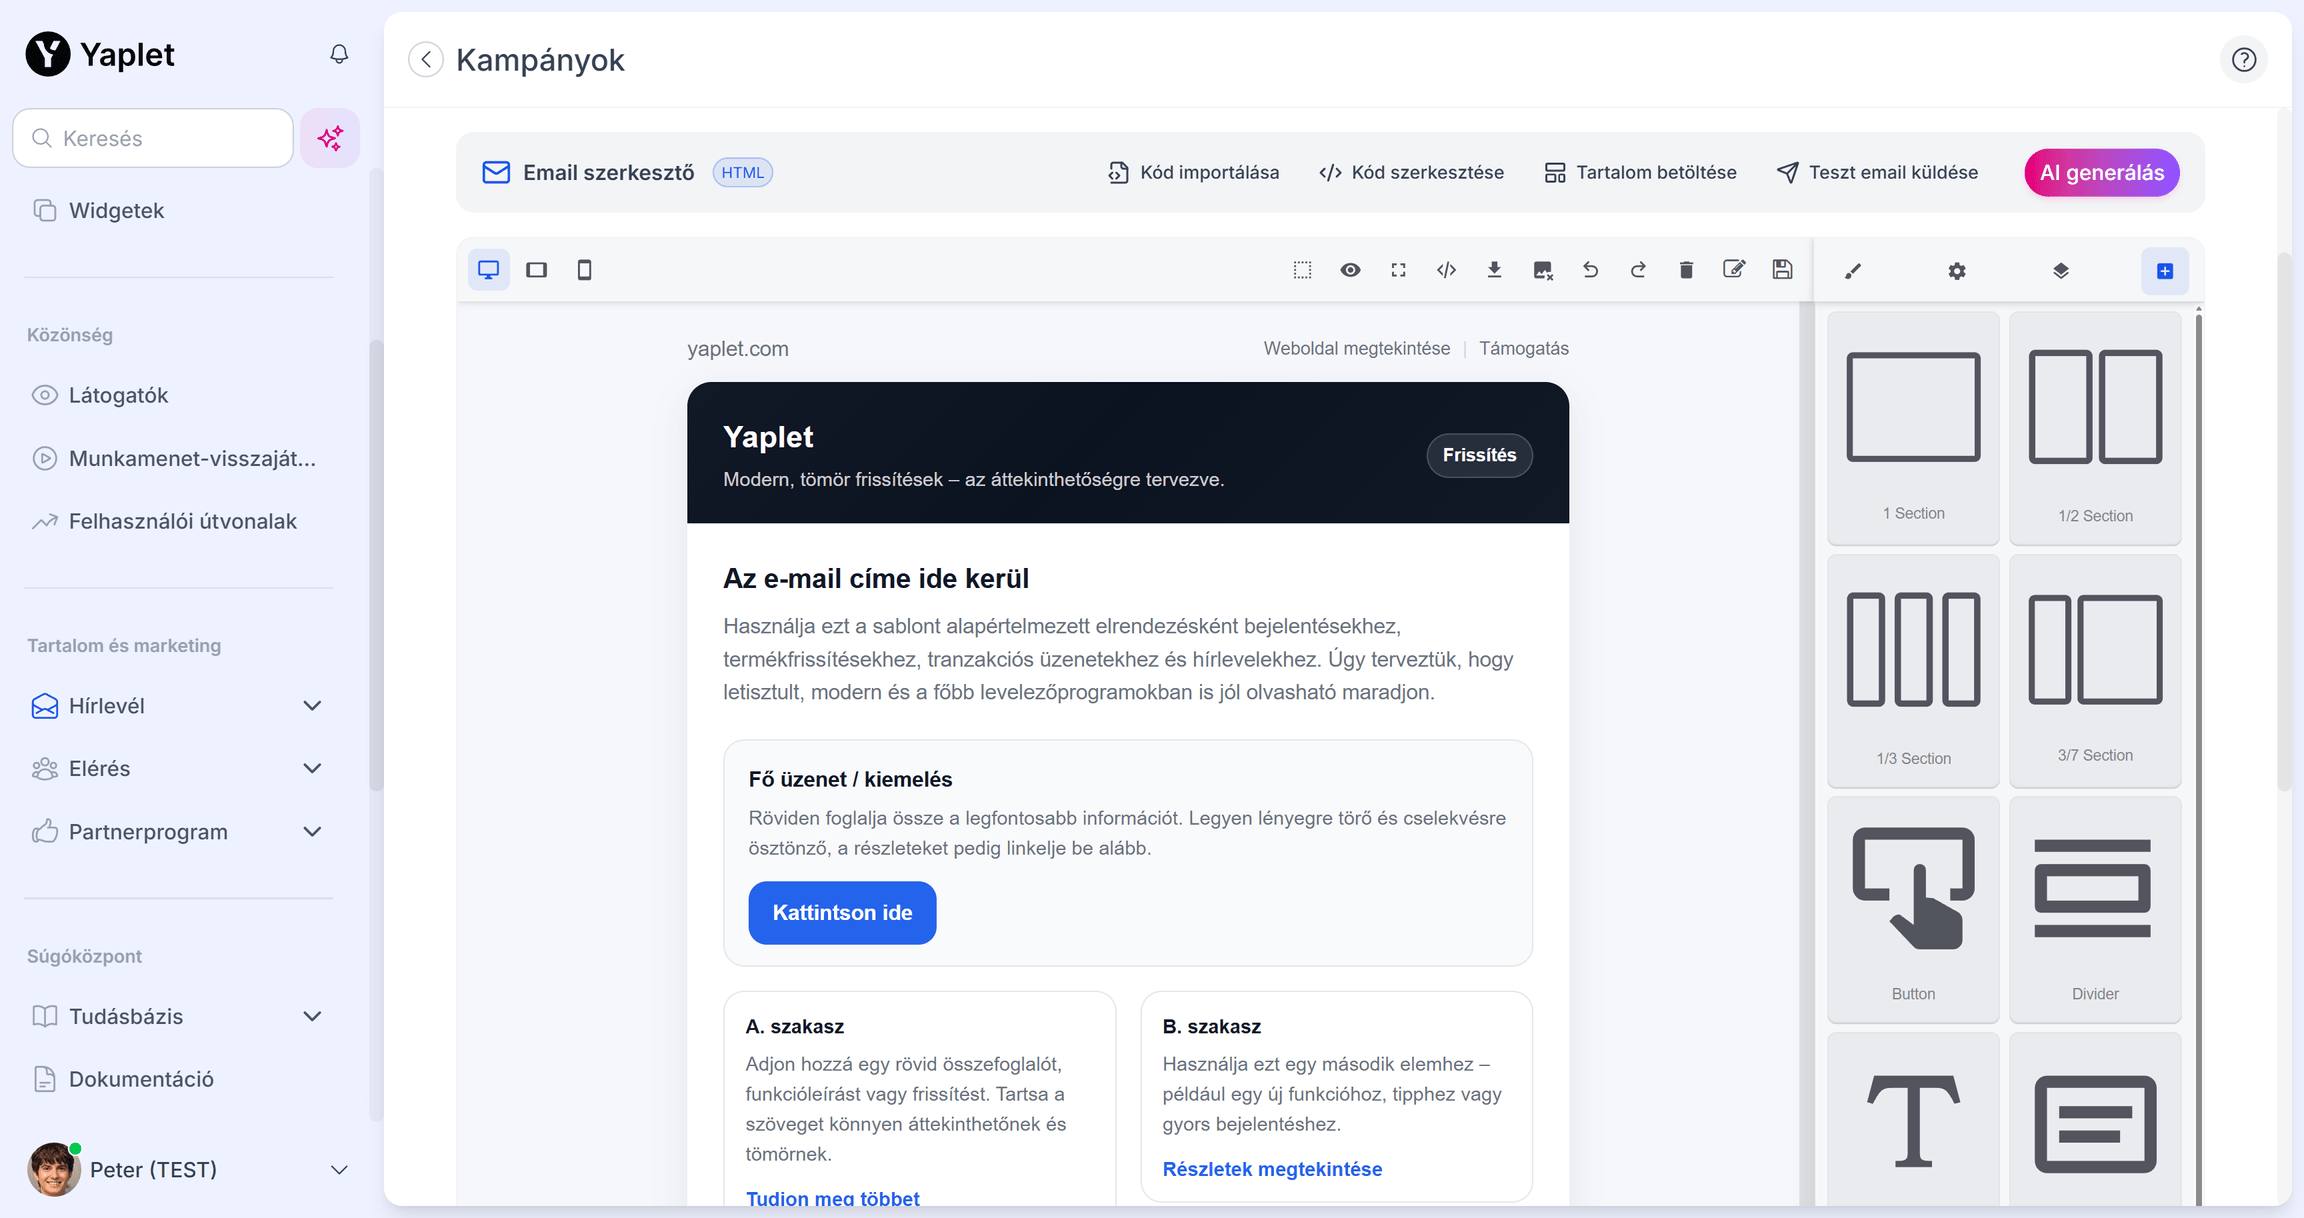The width and height of the screenshot is (2304, 1218).
Task: Click the Keresés search field
Action: coord(153,138)
